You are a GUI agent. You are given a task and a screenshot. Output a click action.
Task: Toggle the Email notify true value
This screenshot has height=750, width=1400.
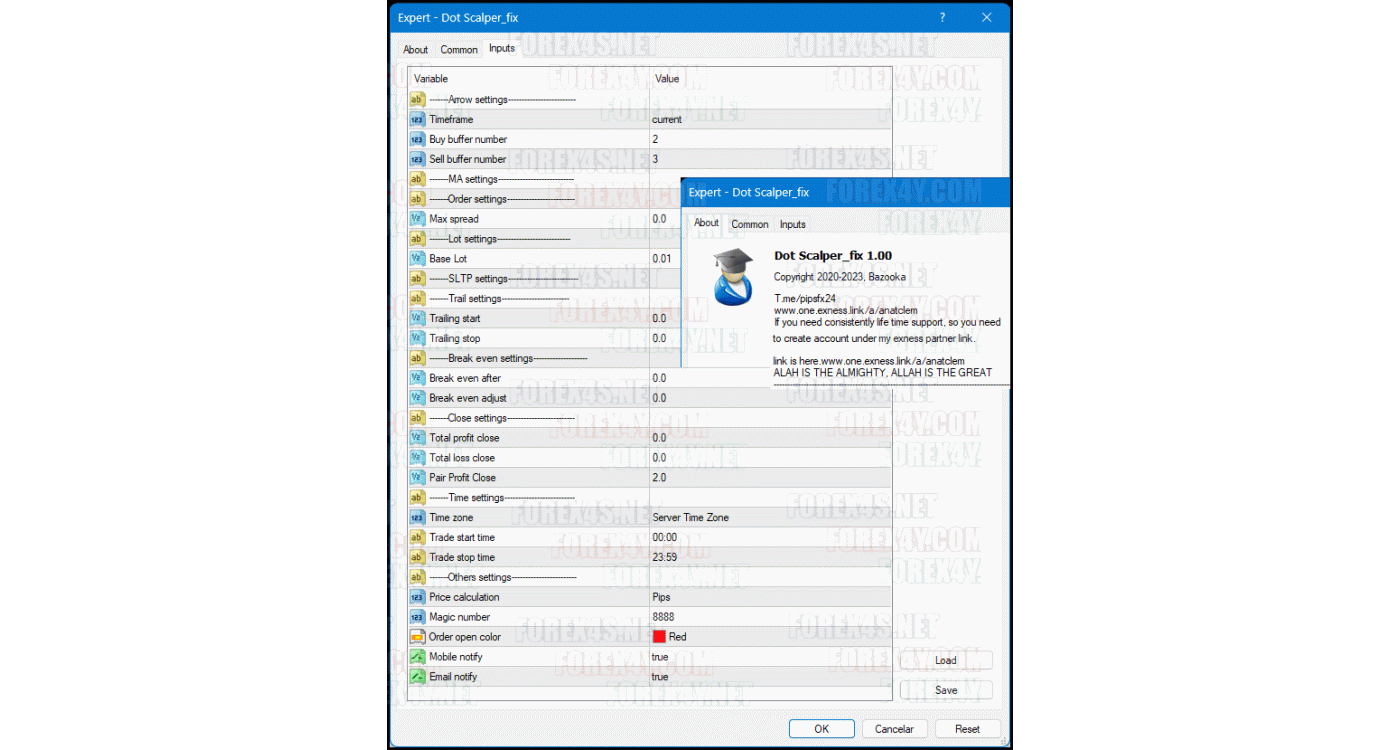pos(660,677)
